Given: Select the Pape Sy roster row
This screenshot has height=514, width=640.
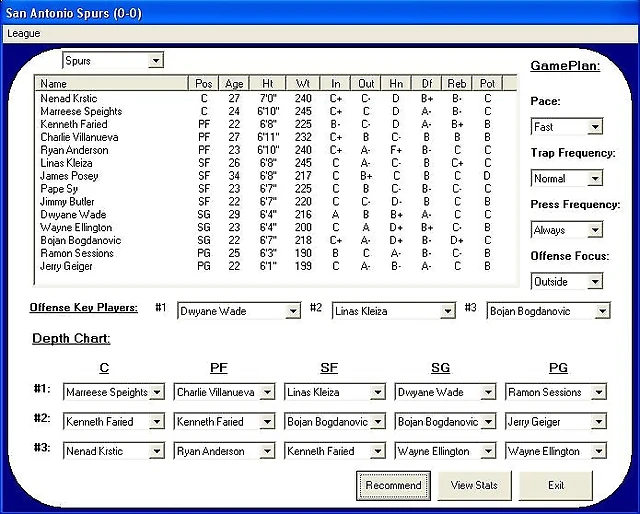Looking at the screenshot, I should pos(276,189).
